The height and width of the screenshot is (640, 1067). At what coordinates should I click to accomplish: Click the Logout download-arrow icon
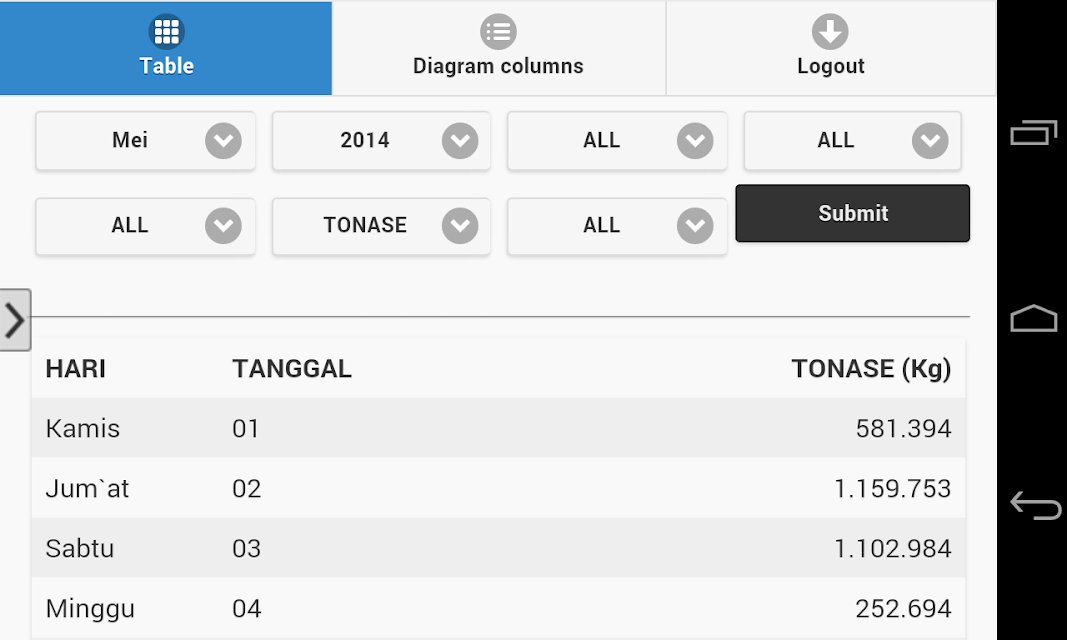point(830,31)
